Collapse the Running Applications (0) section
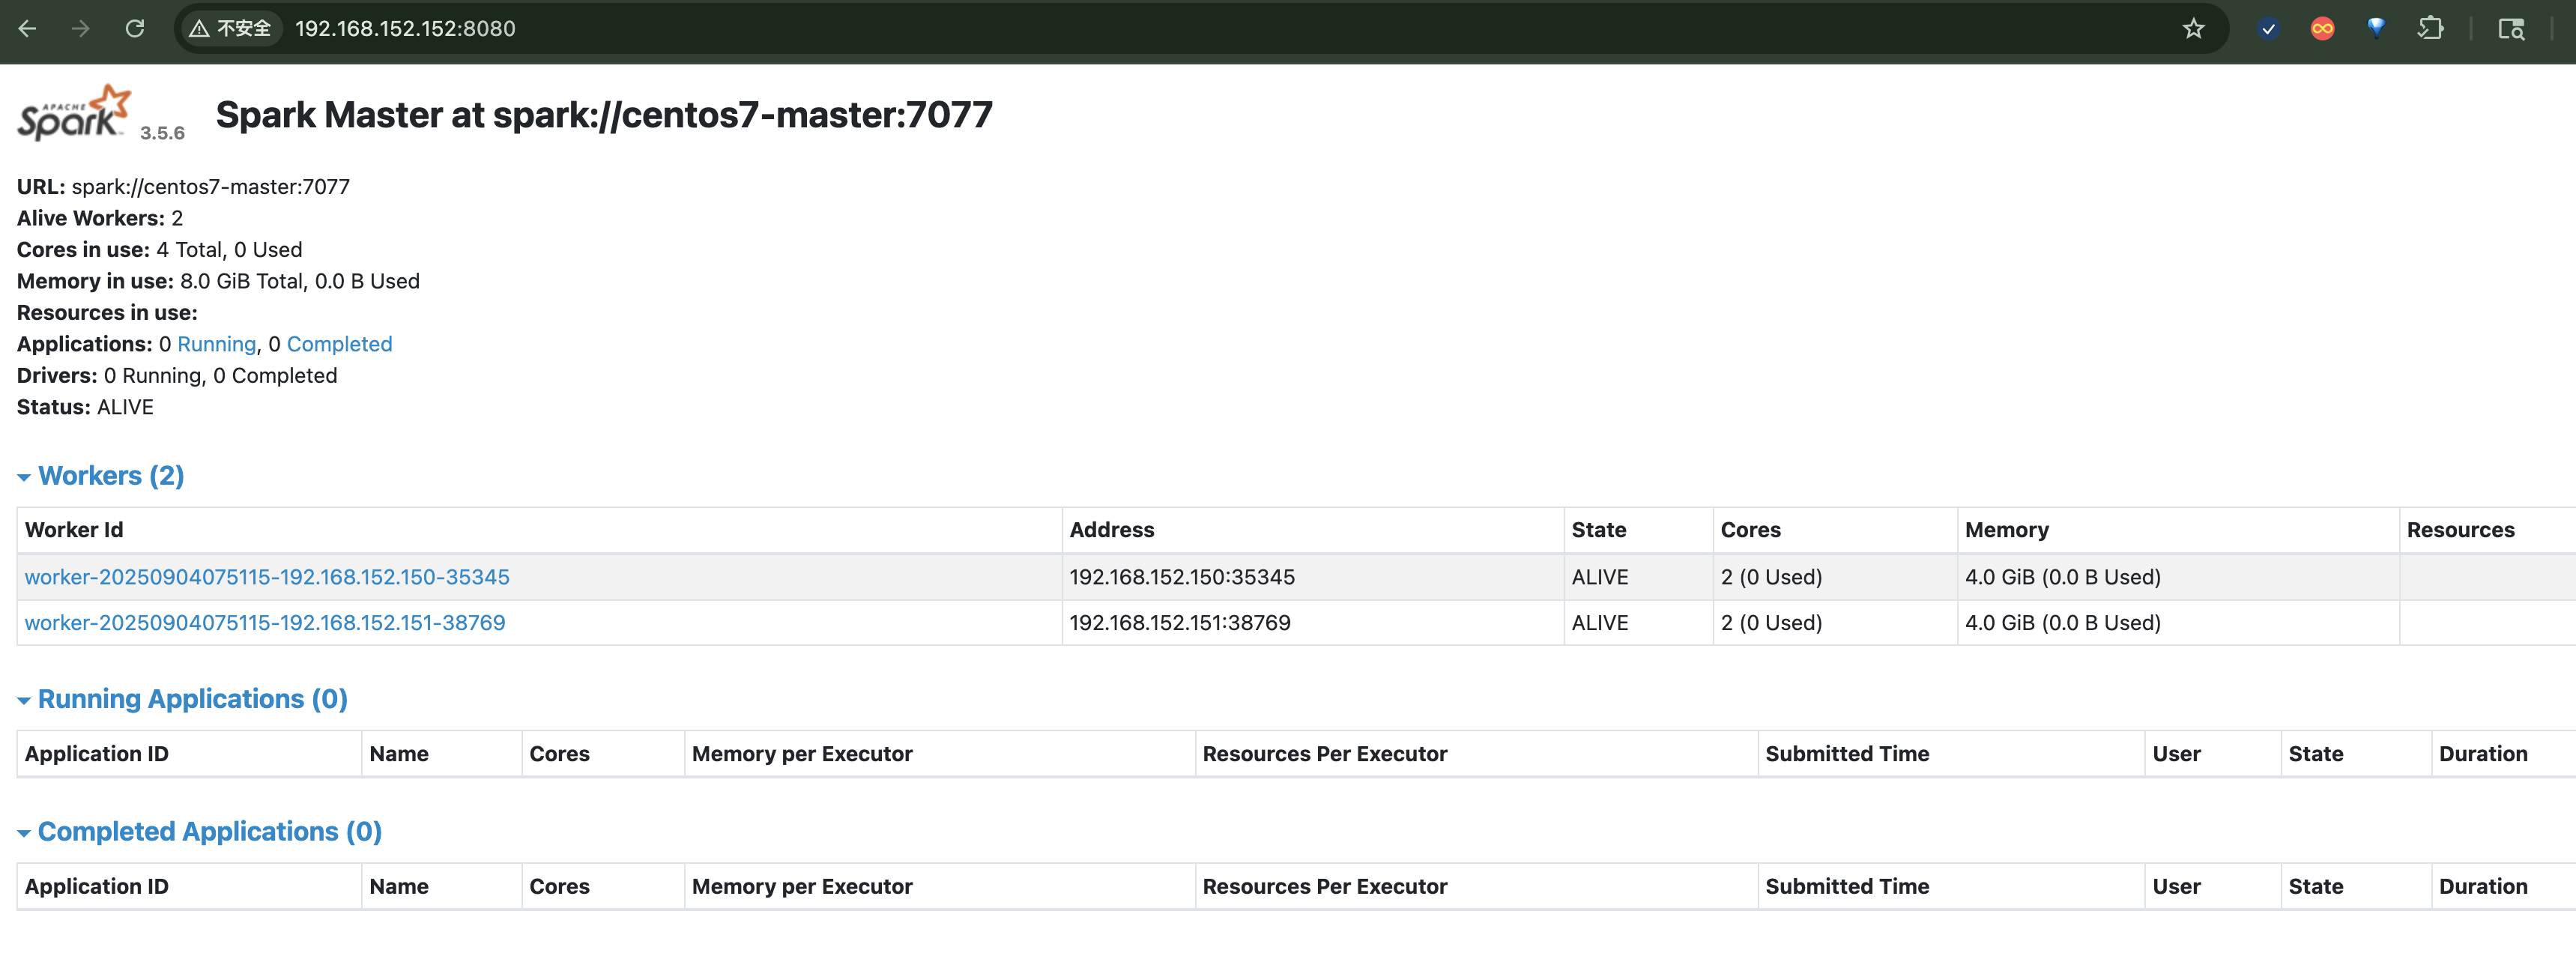The height and width of the screenshot is (953, 2576). click(183, 699)
